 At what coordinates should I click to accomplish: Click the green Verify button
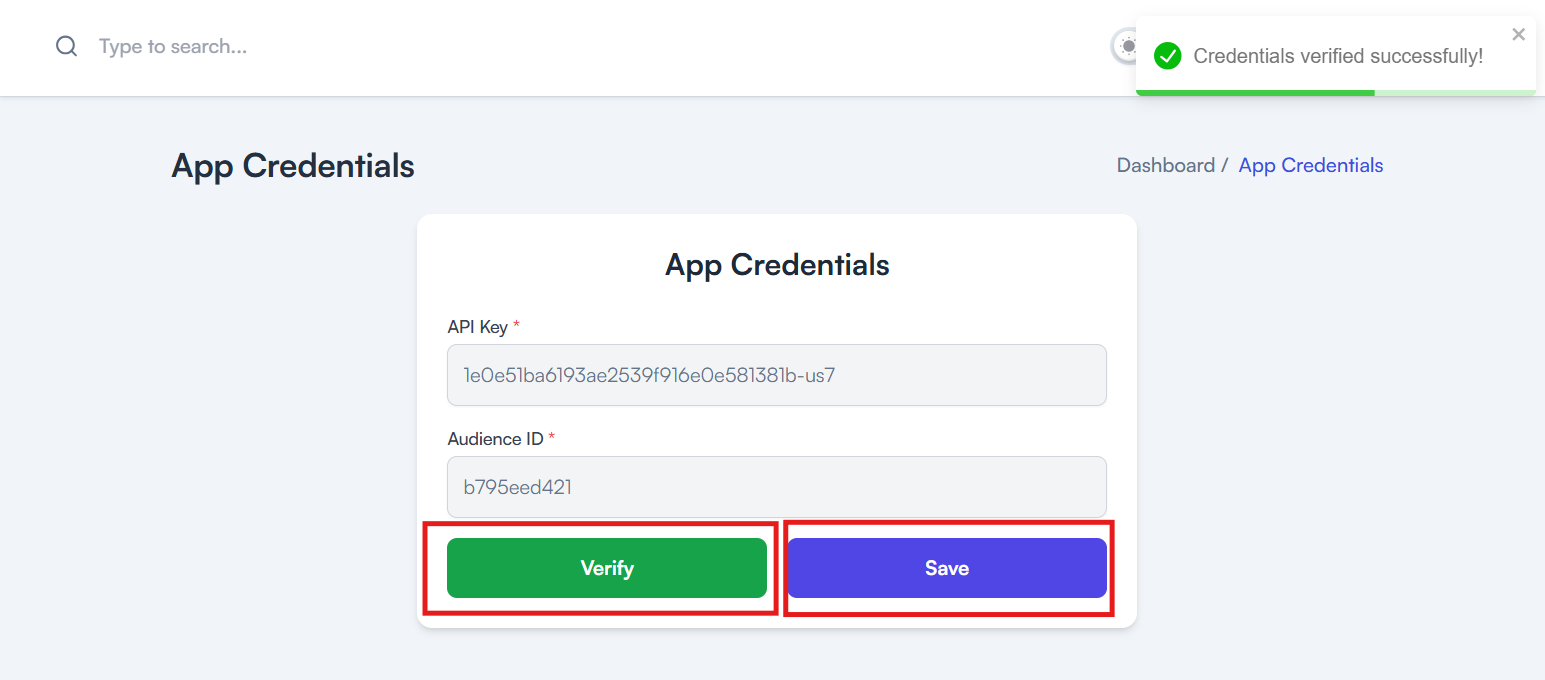(607, 568)
